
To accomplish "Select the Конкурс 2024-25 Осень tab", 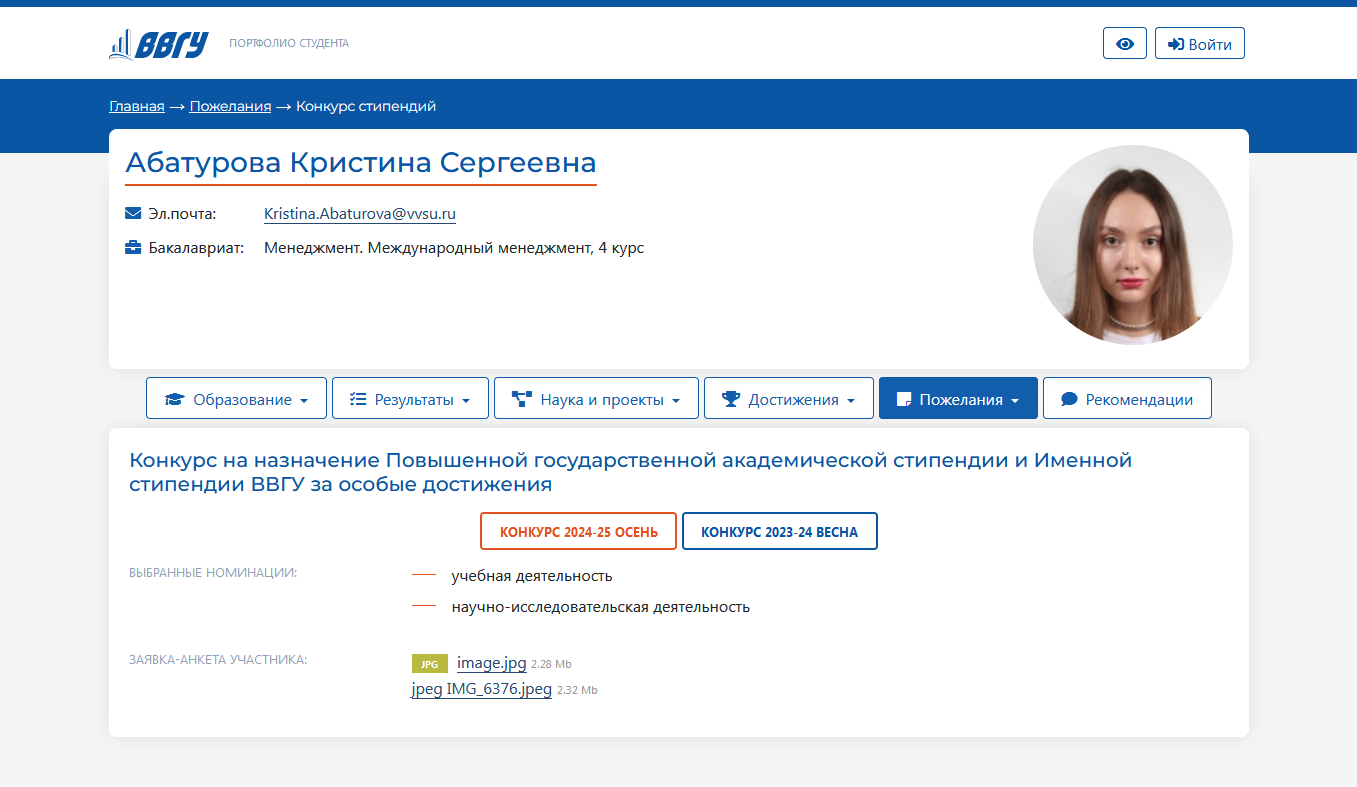I will coord(579,532).
